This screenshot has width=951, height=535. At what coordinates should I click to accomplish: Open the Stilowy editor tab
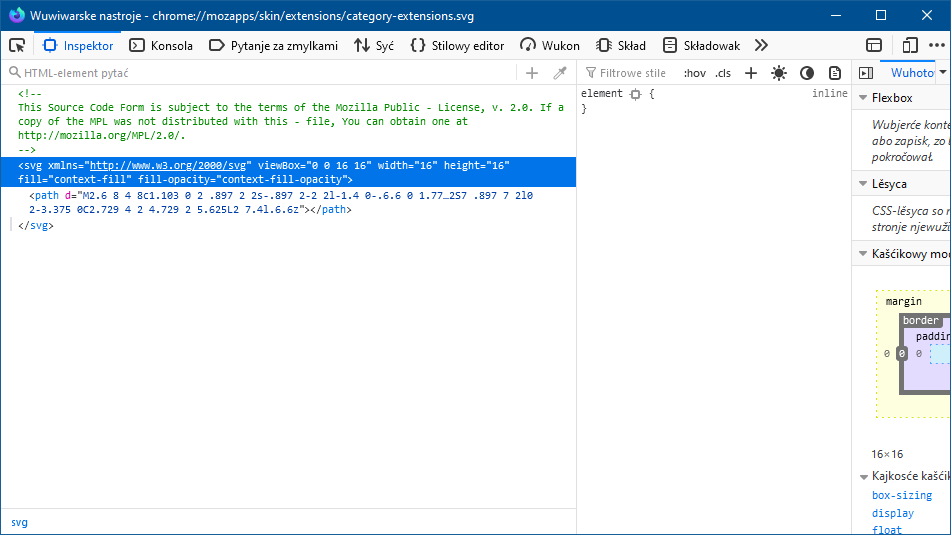457,45
